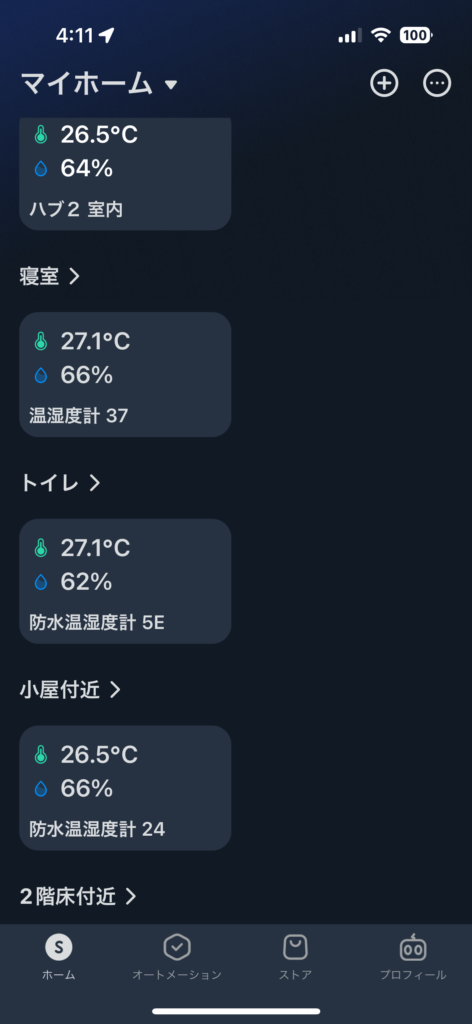Tap the humidity droplet icon on 防水温湿度計 5E
The height and width of the screenshot is (1024, 472).
41,582
